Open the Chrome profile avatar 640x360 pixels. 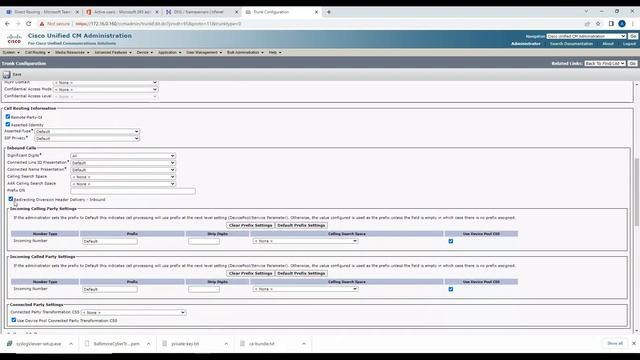622,24
